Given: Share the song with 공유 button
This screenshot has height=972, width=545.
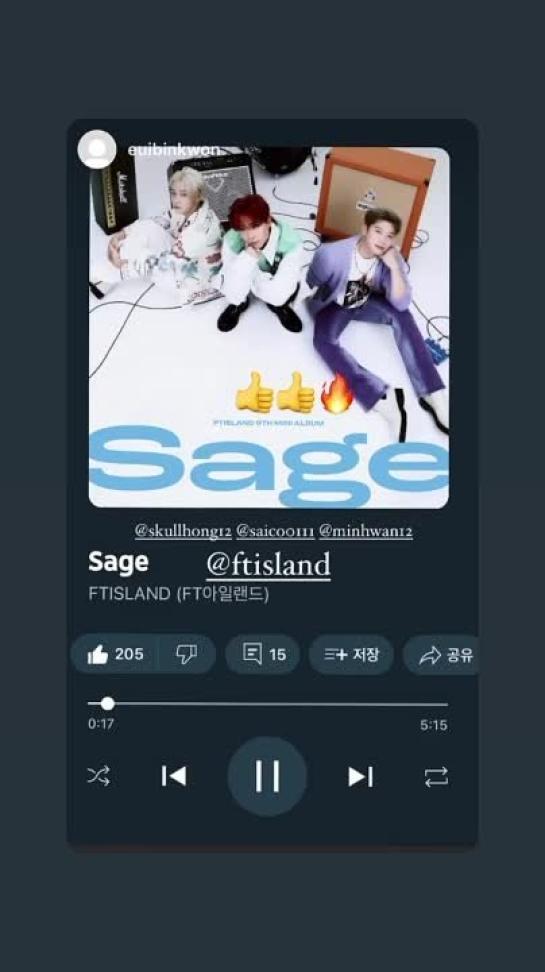Looking at the screenshot, I should point(441,655).
